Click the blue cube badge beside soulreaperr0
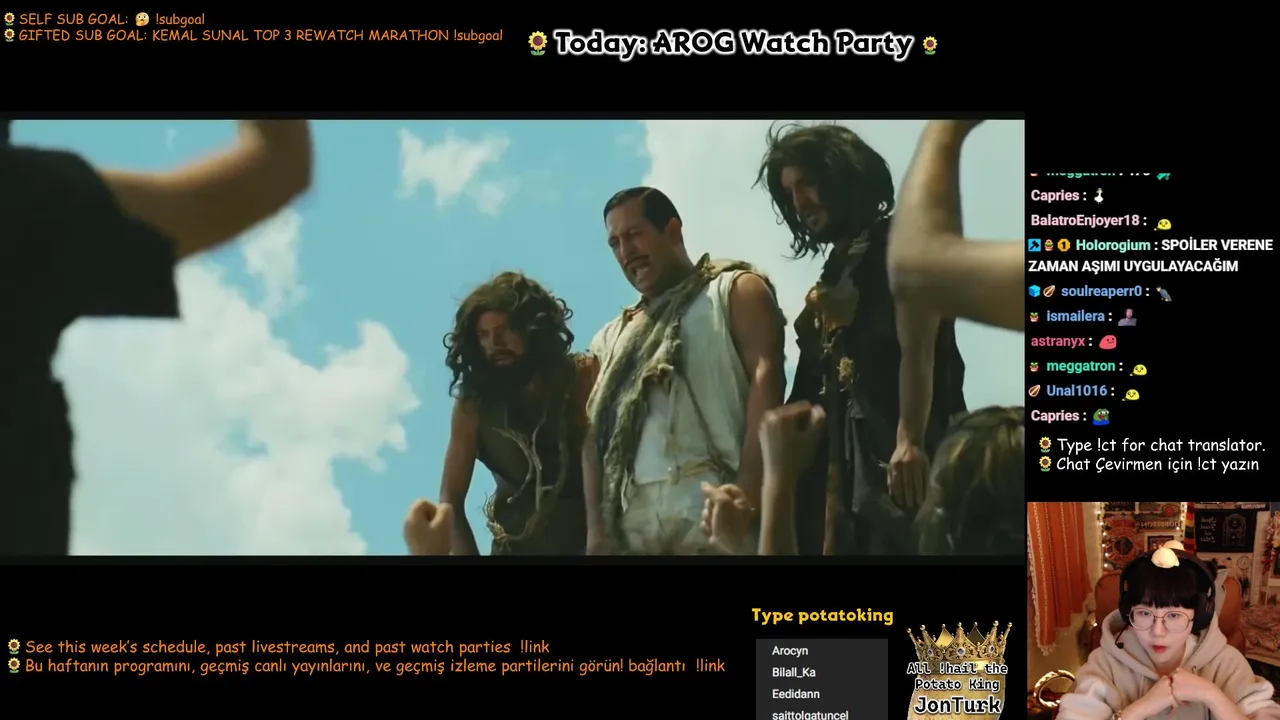1280x720 pixels. [x=1035, y=291]
